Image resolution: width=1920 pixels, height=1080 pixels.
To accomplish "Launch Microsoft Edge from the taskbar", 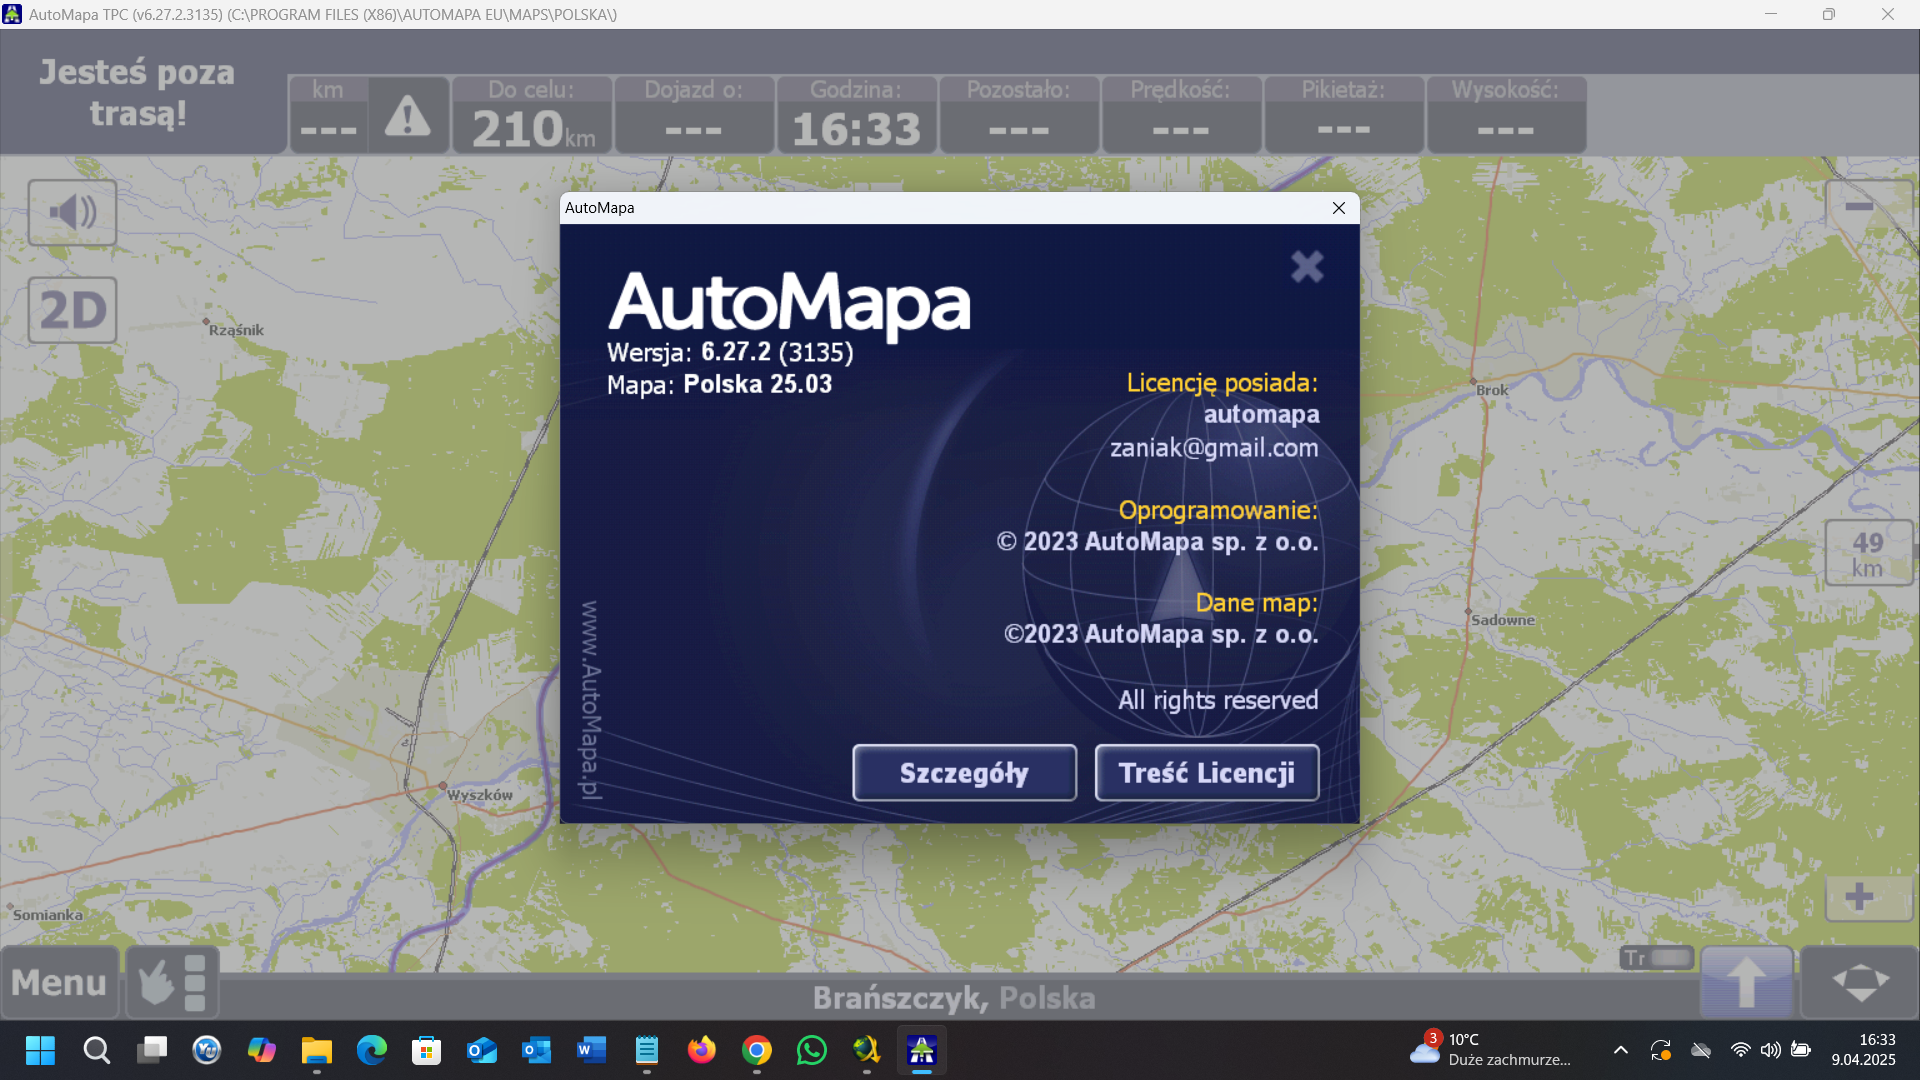I will click(x=372, y=1050).
